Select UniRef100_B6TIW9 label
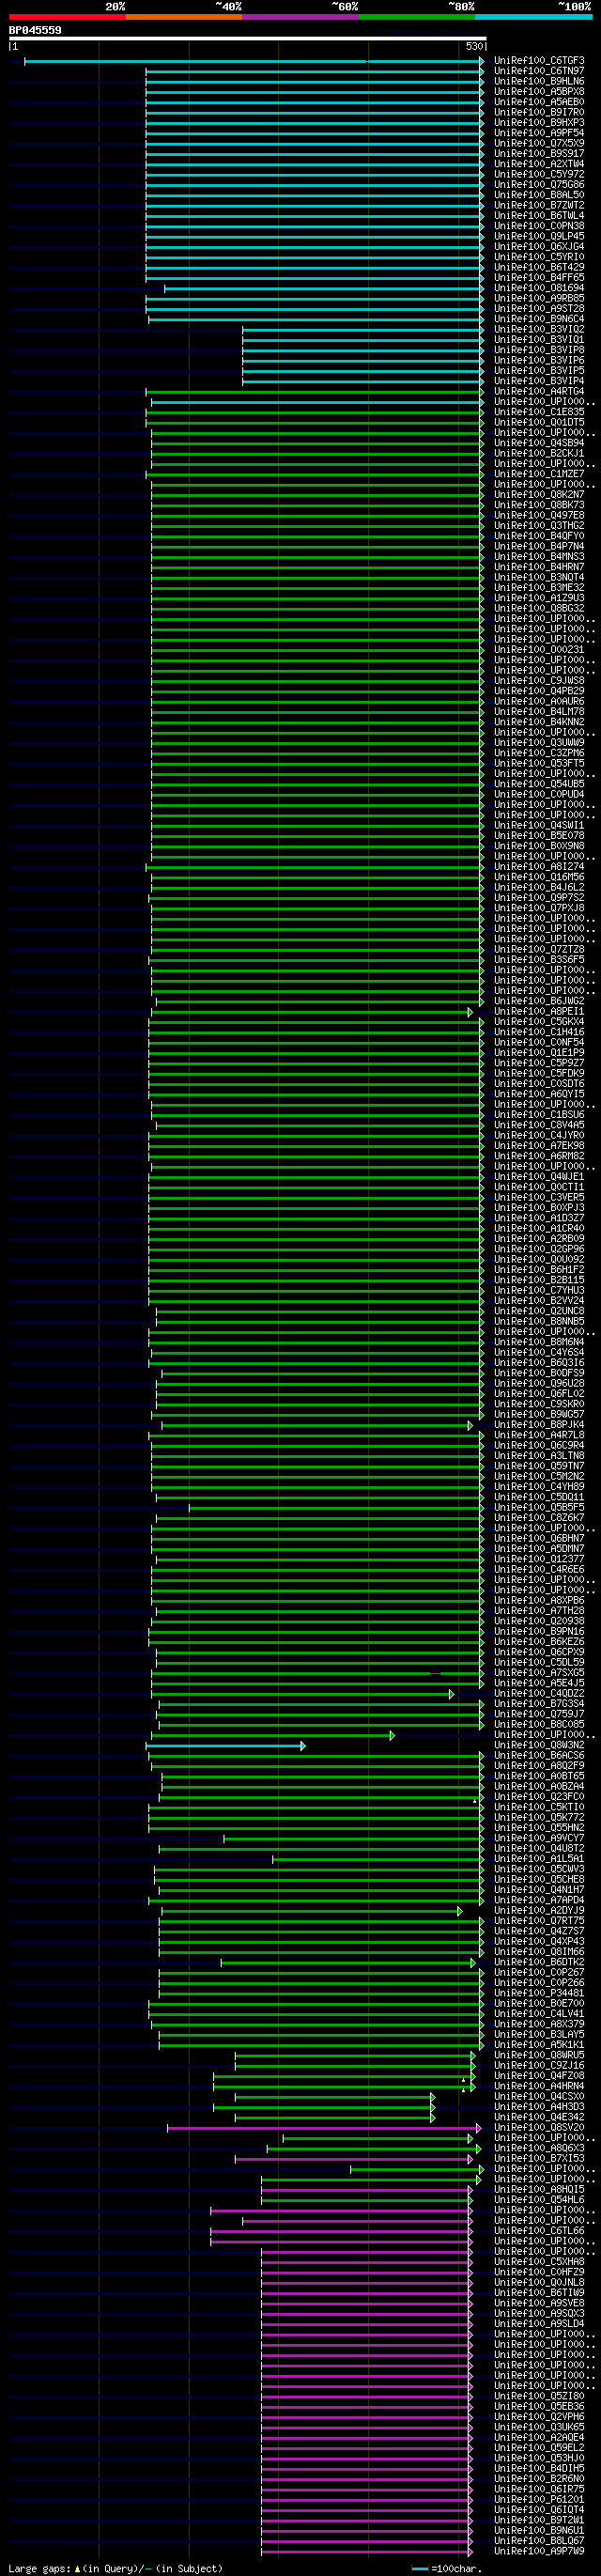This screenshot has height=2576, width=601. [x=539, y=2293]
